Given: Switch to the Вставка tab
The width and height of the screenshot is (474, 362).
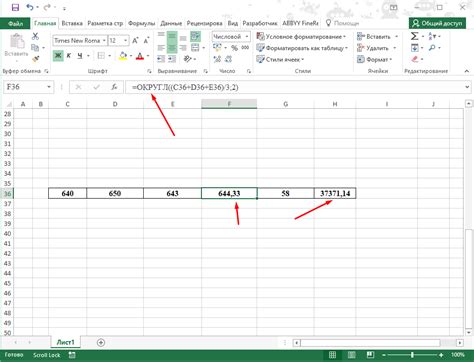Looking at the screenshot, I should [72, 23].
